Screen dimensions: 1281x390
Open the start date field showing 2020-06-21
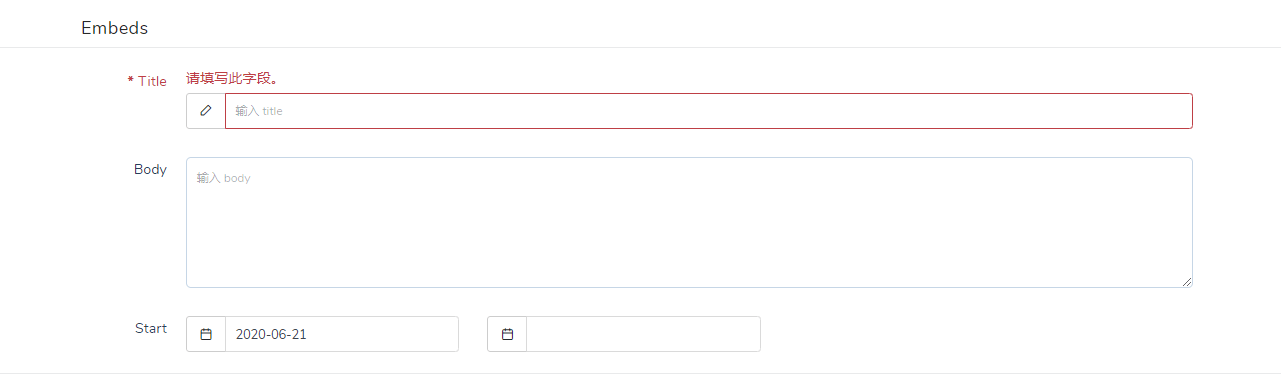pos(342,334)
